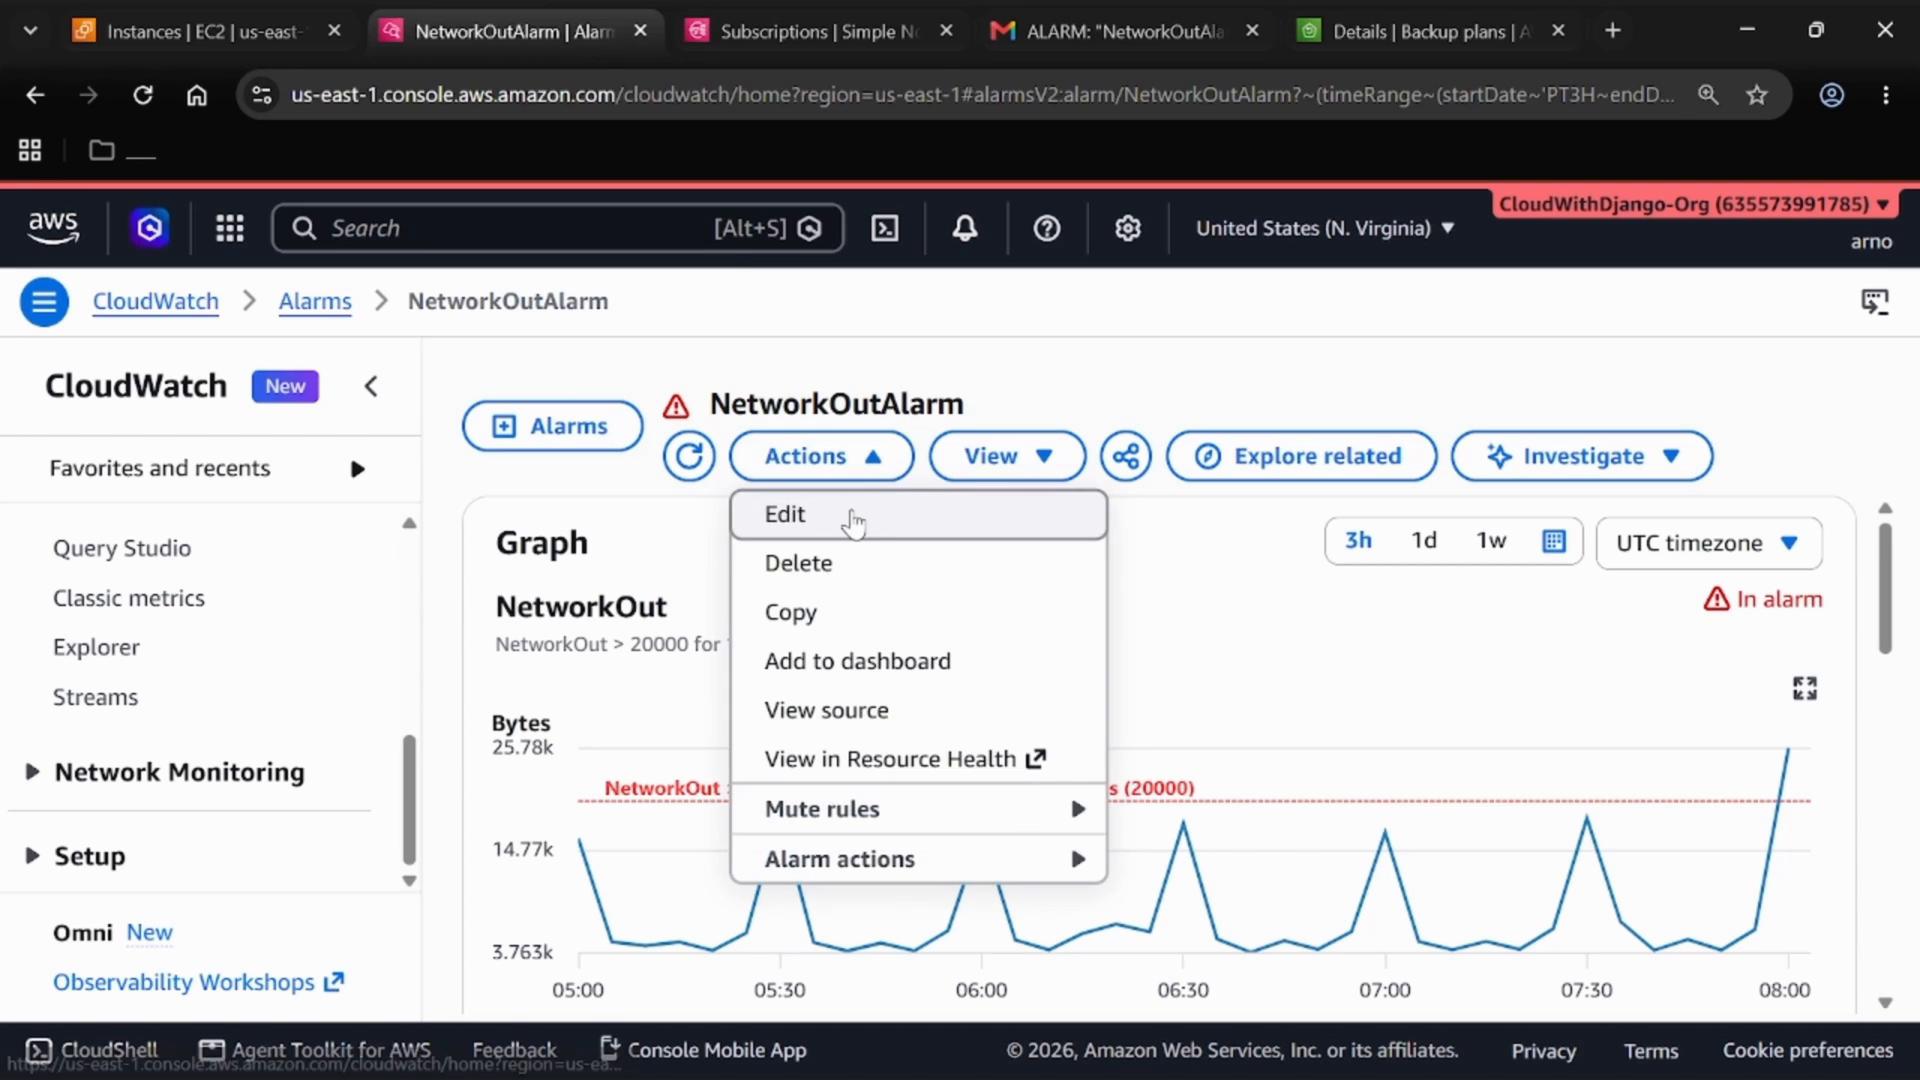Open the custom time range calendar icon
The height and width of the screenshot is (1080, 1920).
pyautogui.click(x=1554, y=541)
